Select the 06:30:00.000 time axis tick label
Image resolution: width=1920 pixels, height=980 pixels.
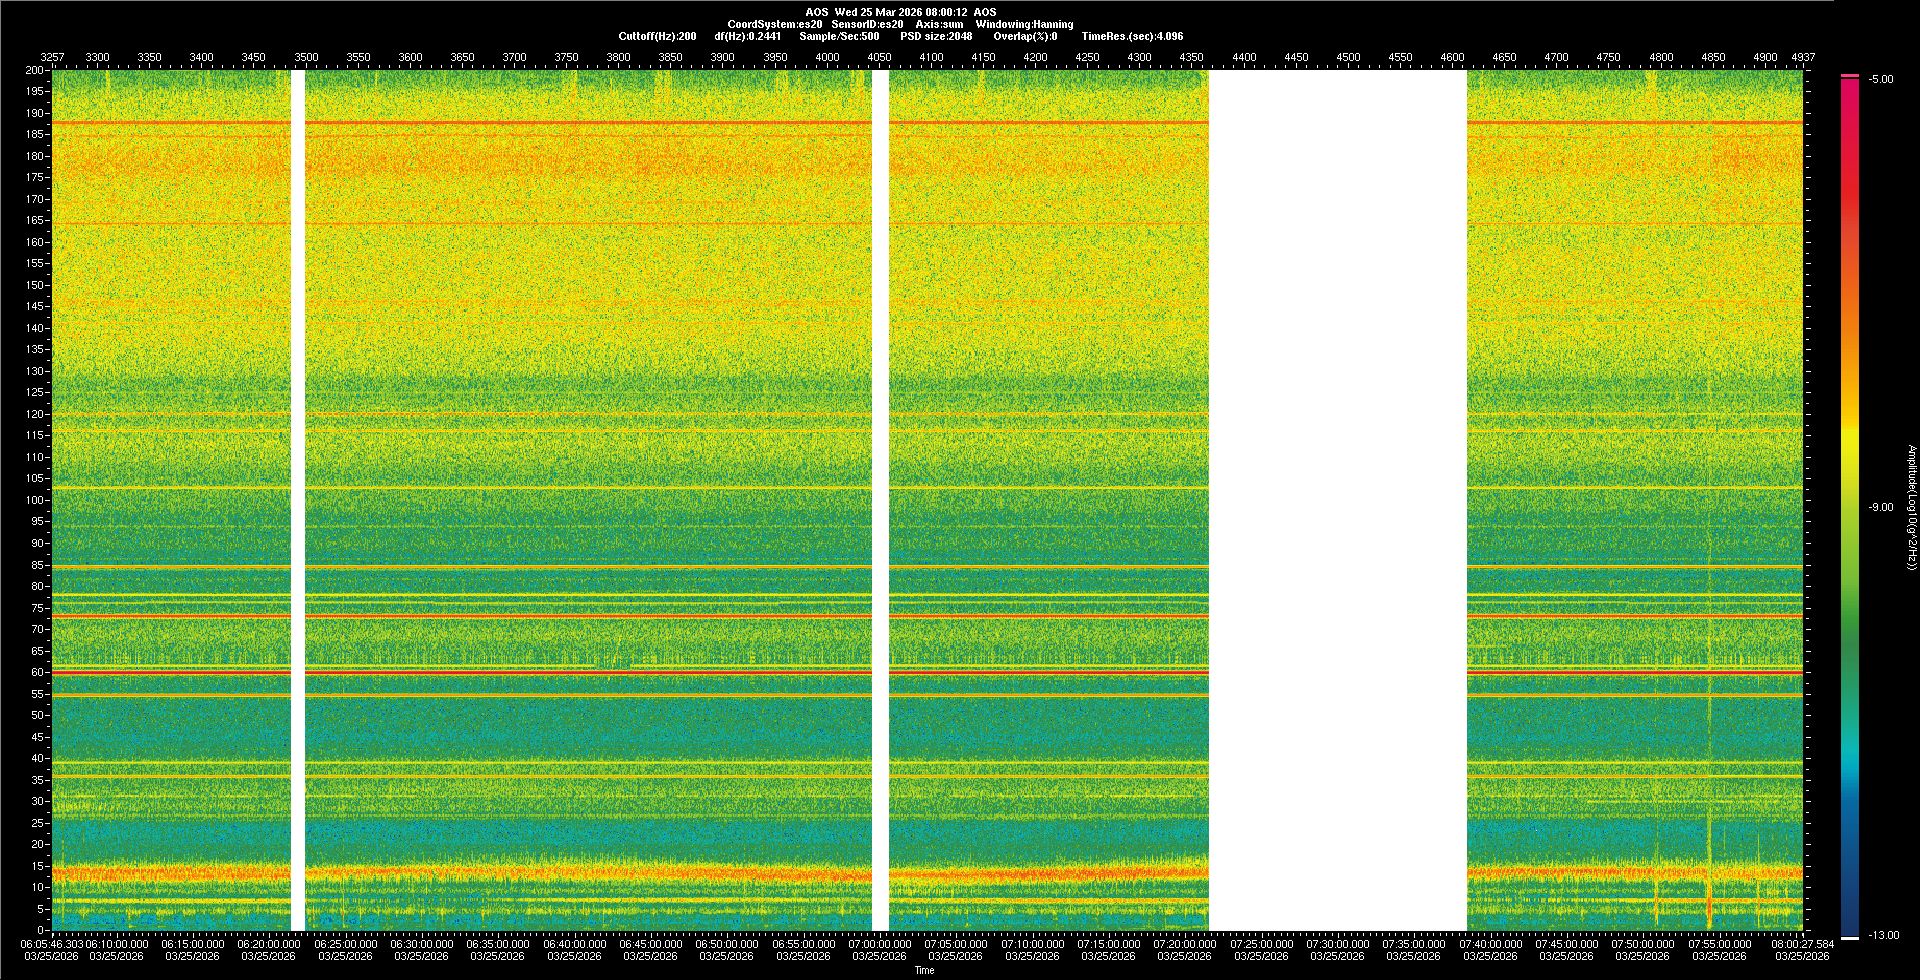(421, 944)
